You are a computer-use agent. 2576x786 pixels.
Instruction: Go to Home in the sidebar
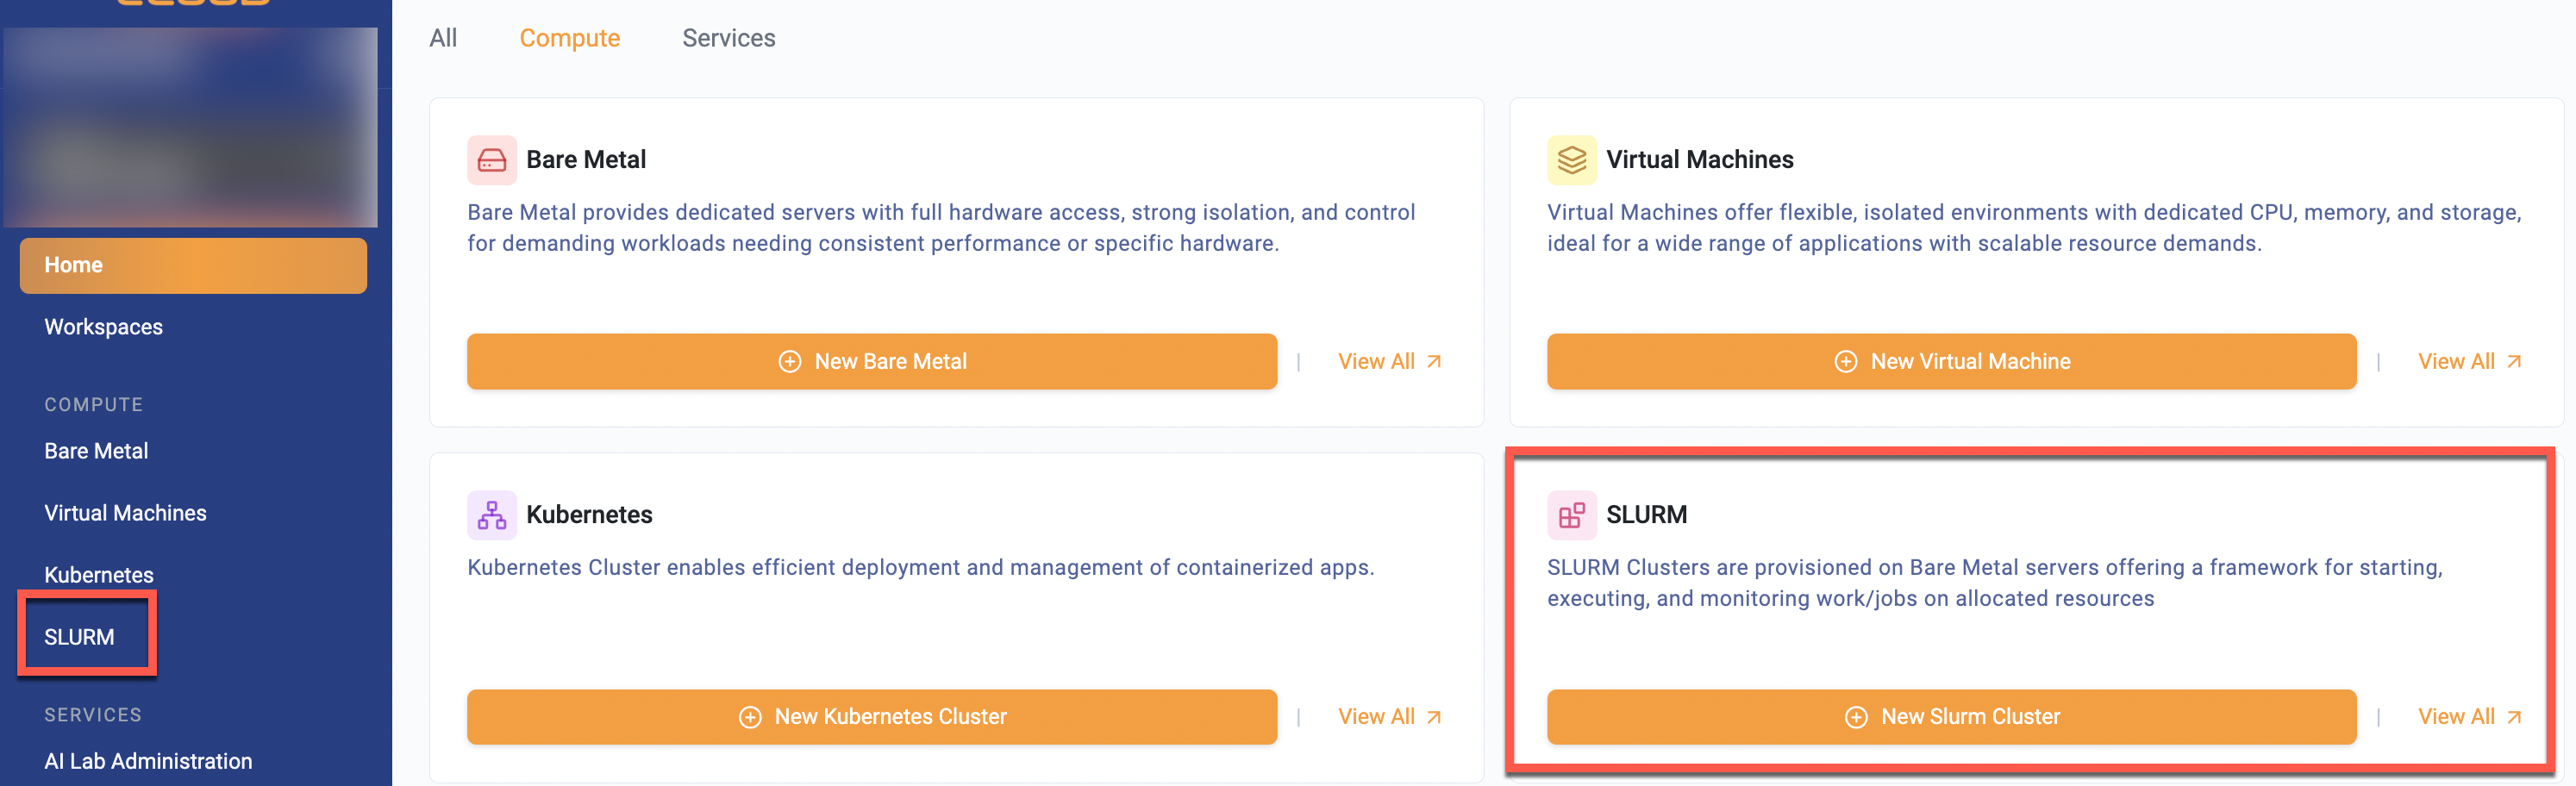[x=193, y=266]
